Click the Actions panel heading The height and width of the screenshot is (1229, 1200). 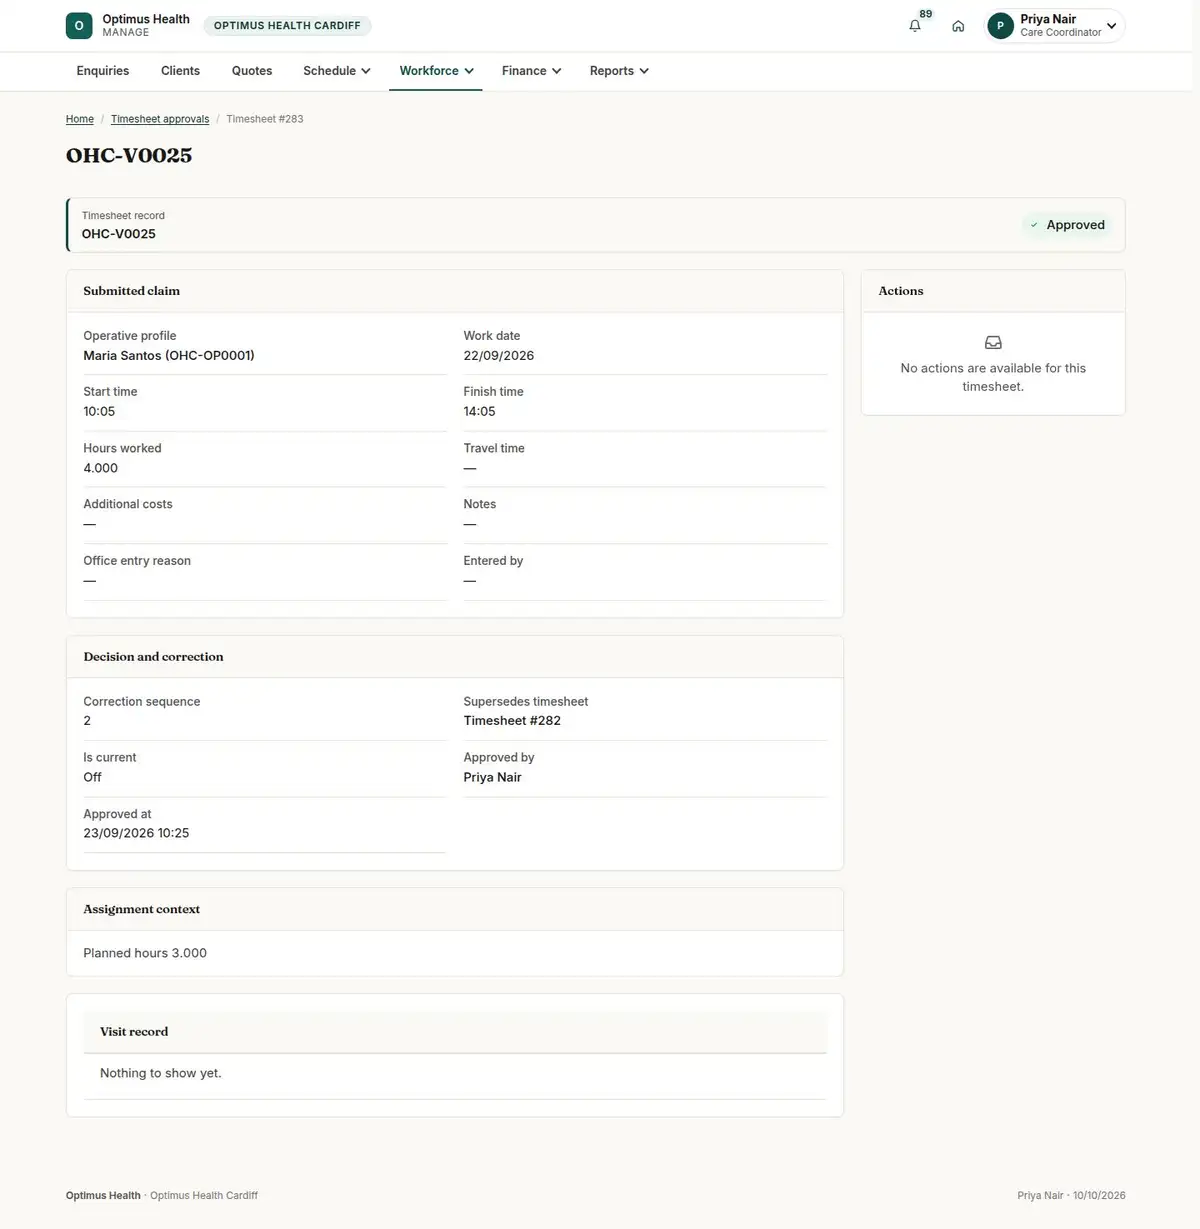tap(901, 291)
